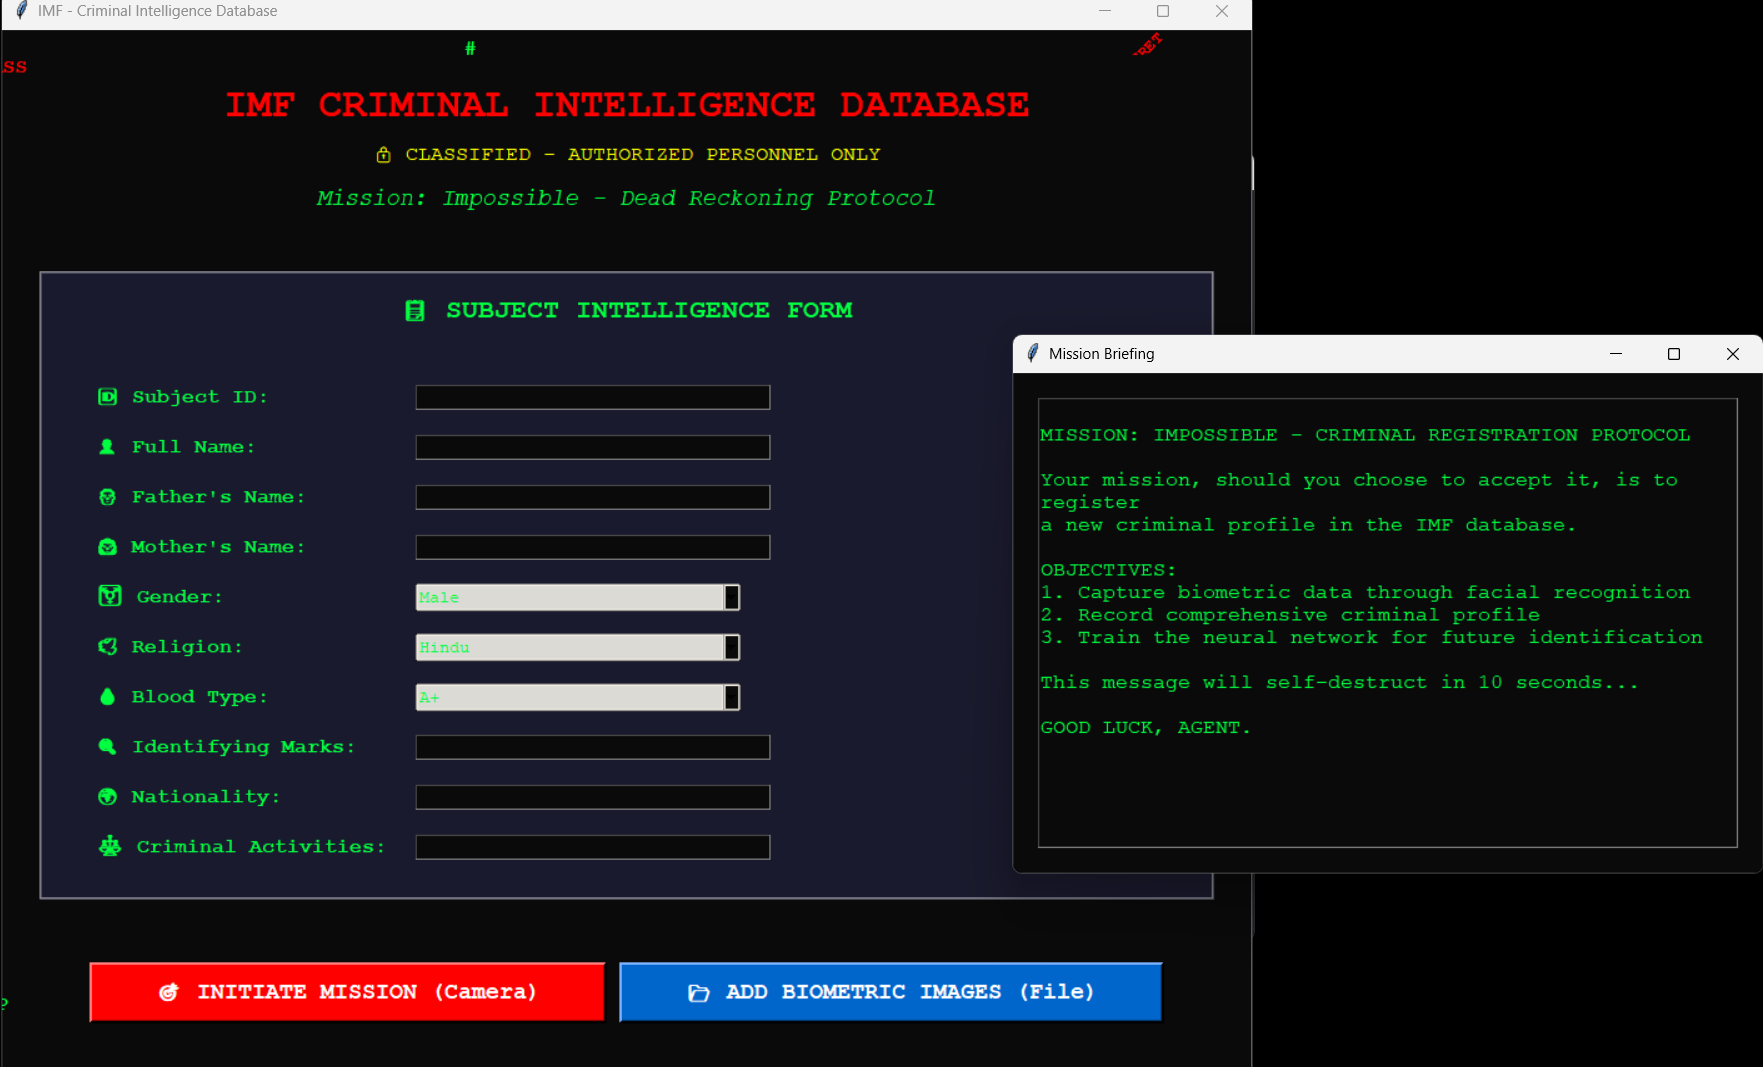Click the SUBJECT INTELLIGENCE FORM title
The width and height of the screenshot is (1763, 1067).
click(649, 311)
